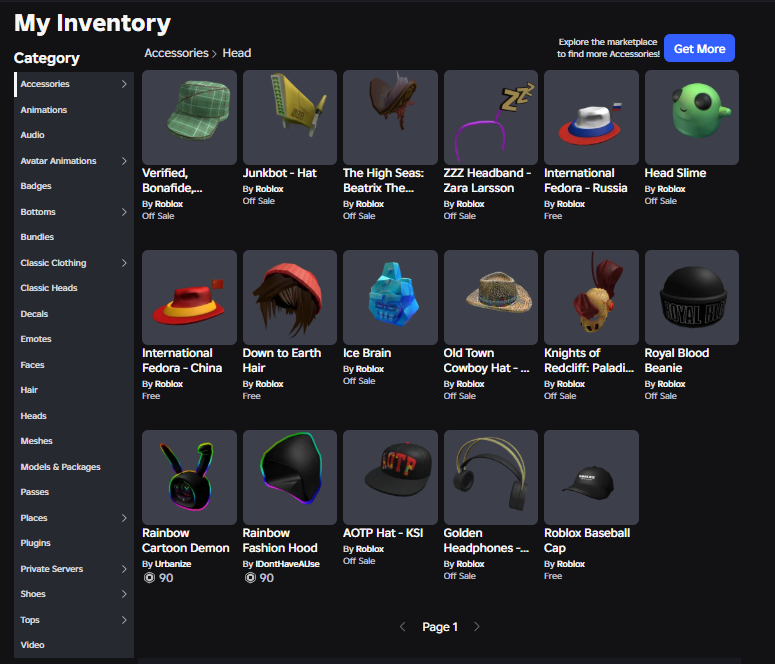
Task: Click the Page 1 indicator text
Action: pos(440,627)
